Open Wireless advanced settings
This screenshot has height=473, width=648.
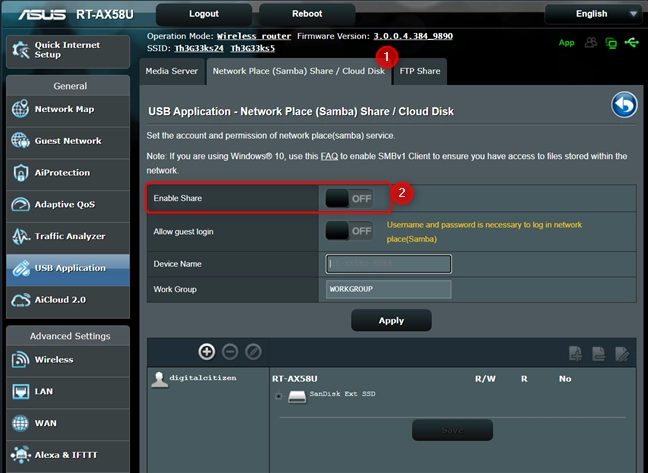(x=68, y=360)
